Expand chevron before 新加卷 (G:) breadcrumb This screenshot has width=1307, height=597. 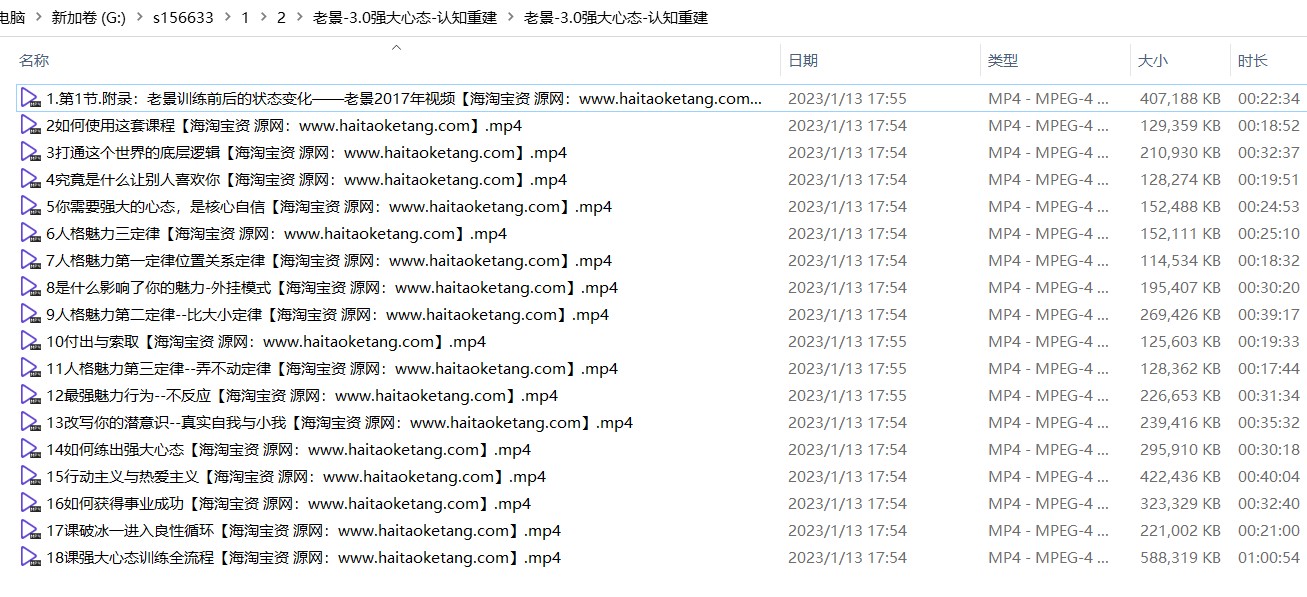tap(37, 17)
